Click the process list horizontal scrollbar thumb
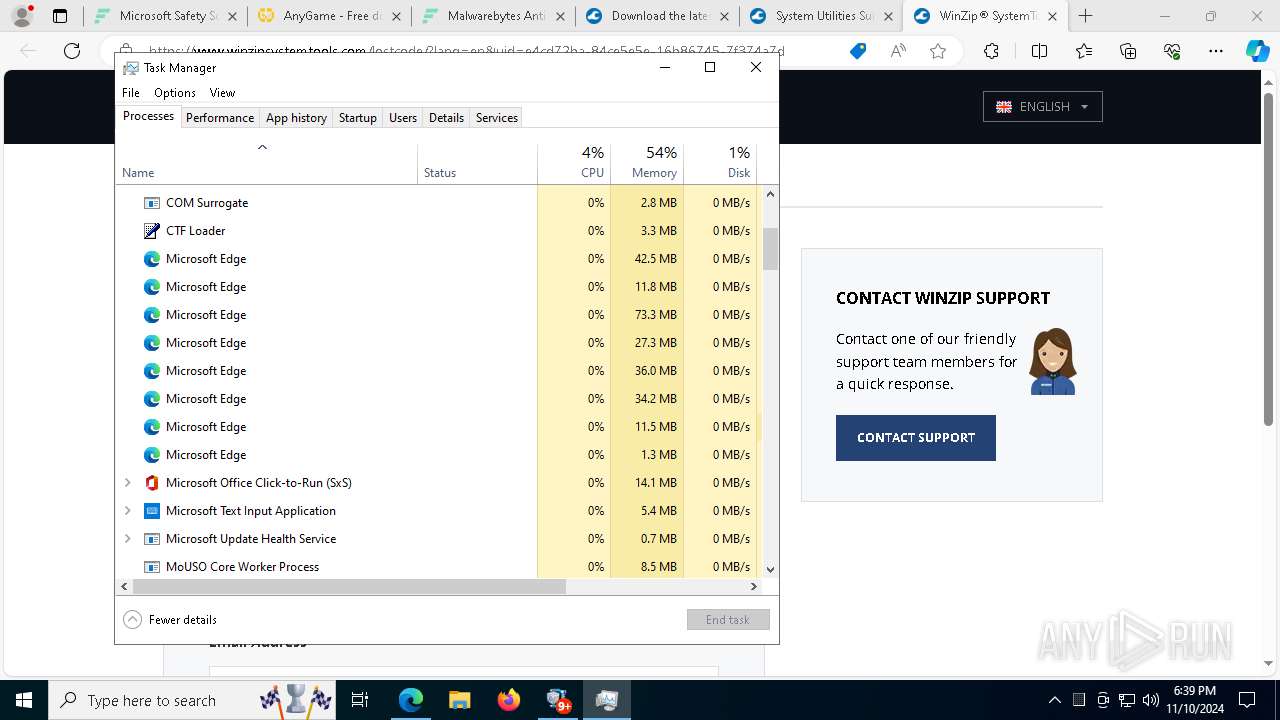The image size is (1280, 720). tap(349, 586)
